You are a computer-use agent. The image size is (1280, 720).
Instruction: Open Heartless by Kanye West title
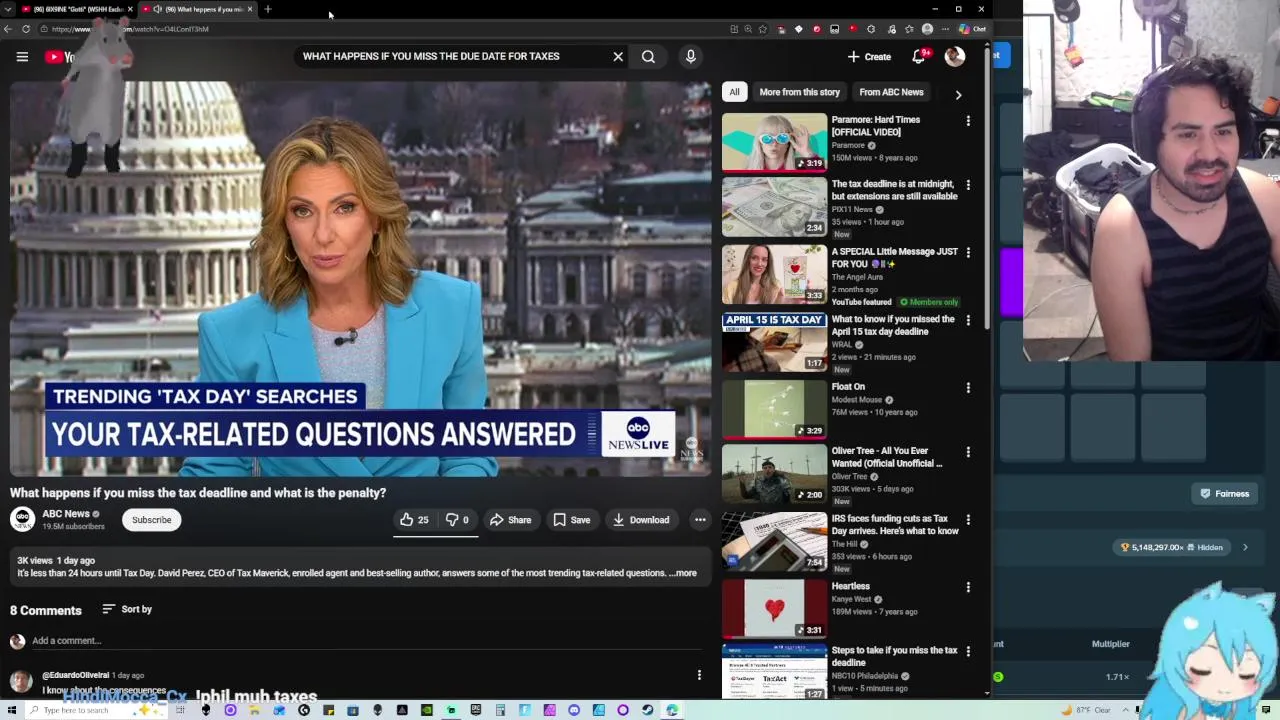(850, 586)
